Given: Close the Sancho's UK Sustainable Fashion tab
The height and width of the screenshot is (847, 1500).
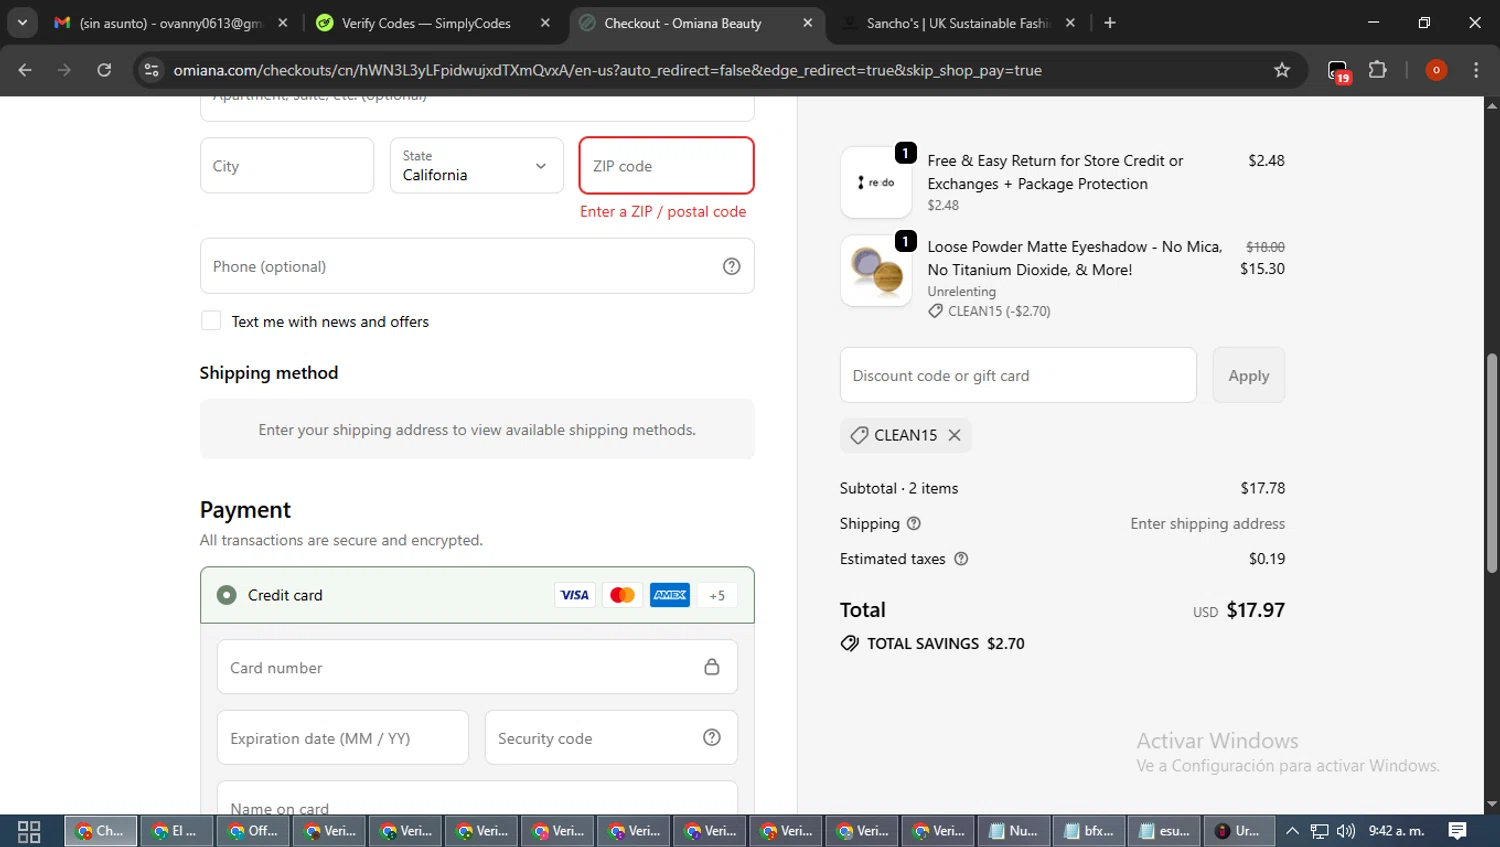Looking at the screenshot, I should pyautogui.click(x=1070, y=22).
